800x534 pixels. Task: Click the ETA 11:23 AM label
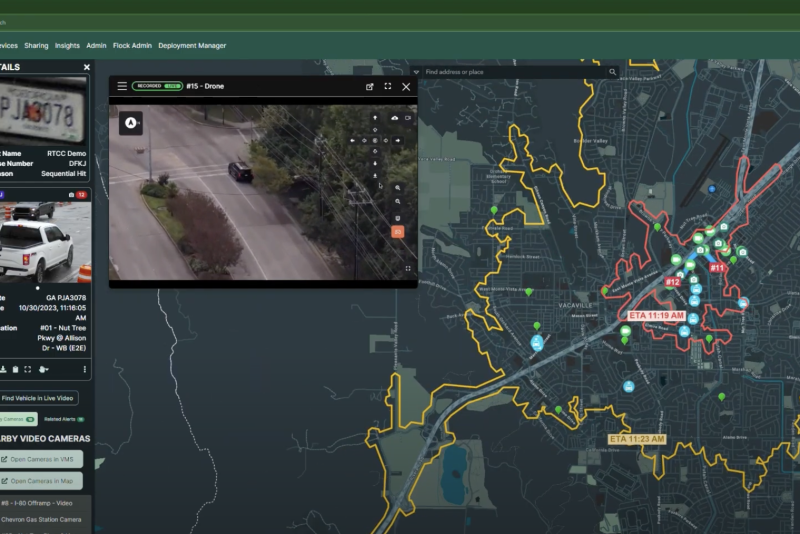[x=637, y=439]
